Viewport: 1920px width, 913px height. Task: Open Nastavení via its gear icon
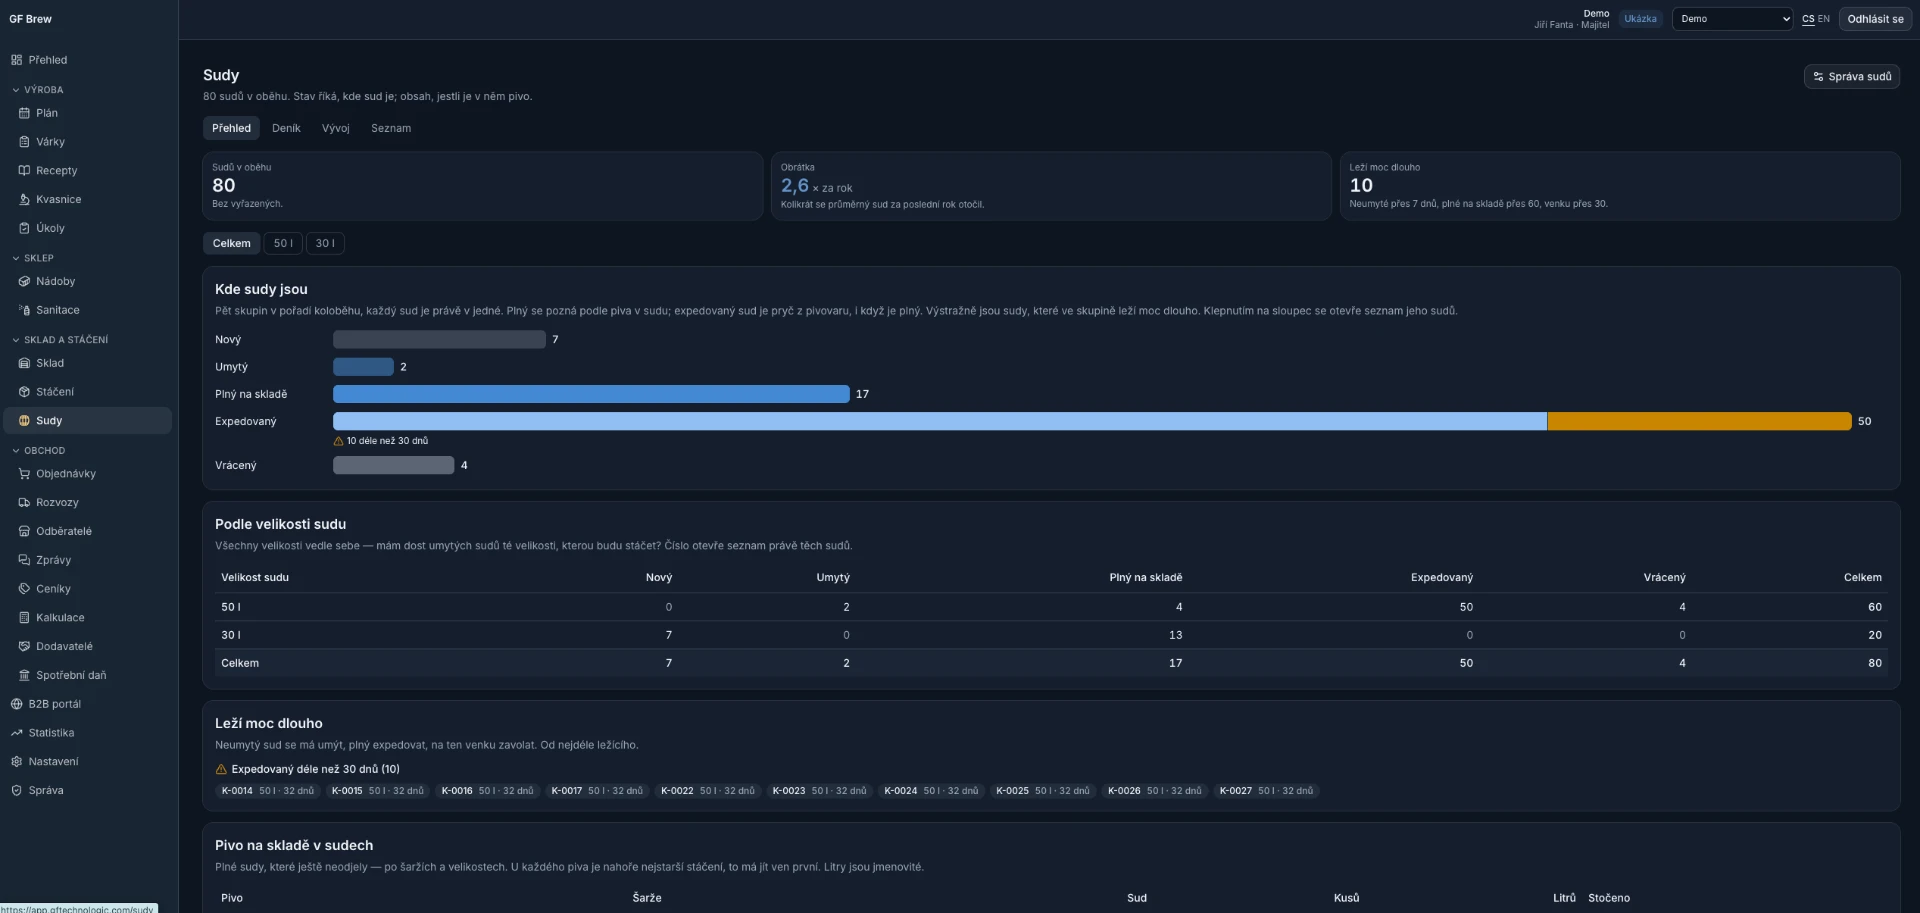(x=16, y=762)
